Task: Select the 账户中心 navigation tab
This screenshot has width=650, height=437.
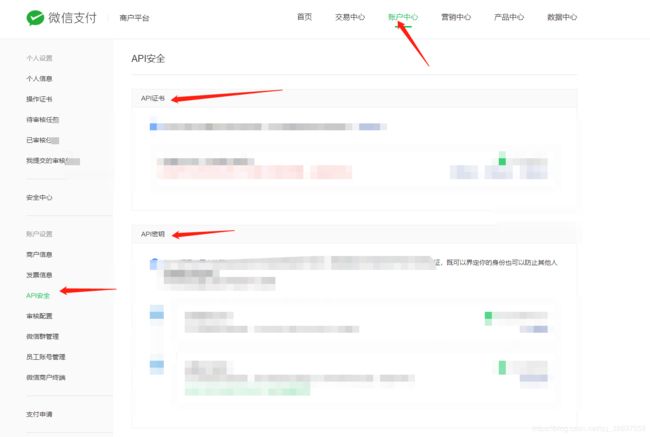Action: [x=403, y=17]
